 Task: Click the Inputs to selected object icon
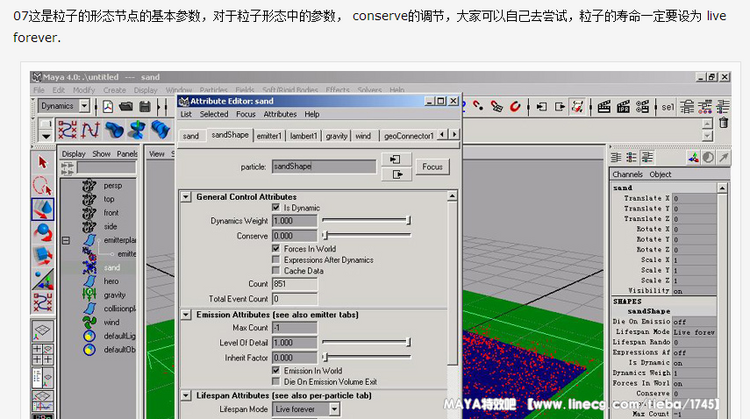coord(541,107)
